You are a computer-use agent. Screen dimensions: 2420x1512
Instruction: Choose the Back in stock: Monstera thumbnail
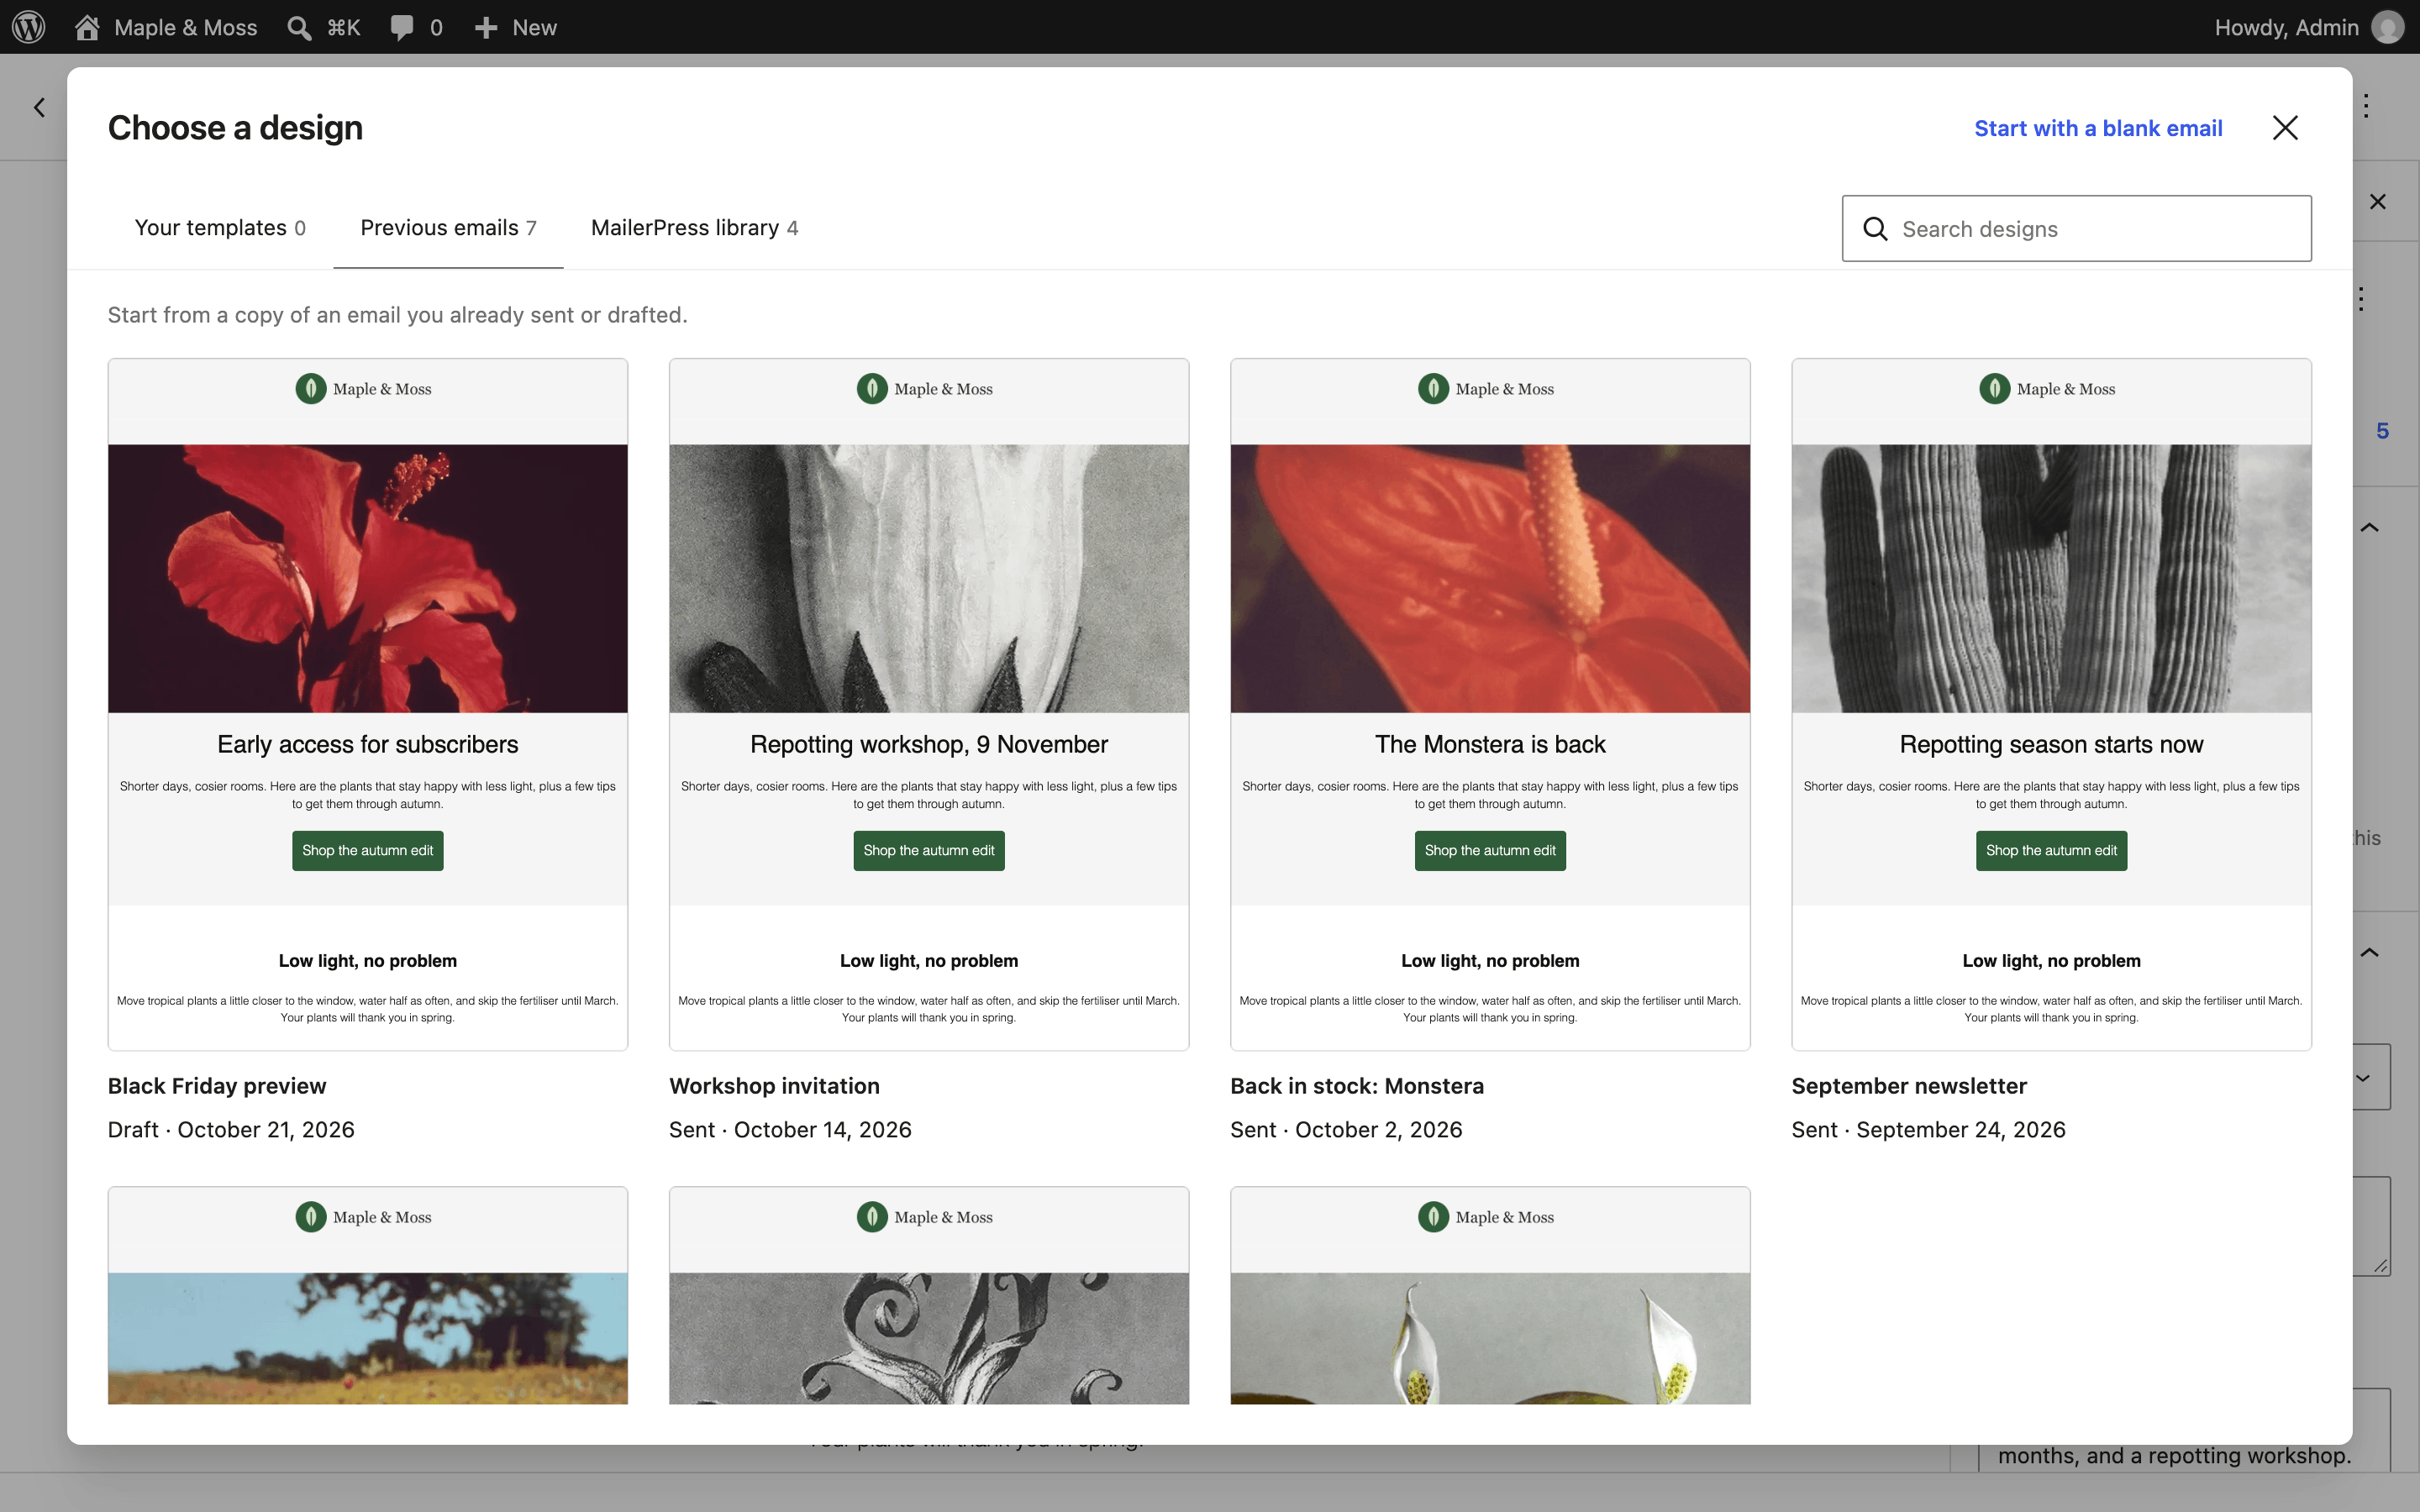tap(1490, 704)
